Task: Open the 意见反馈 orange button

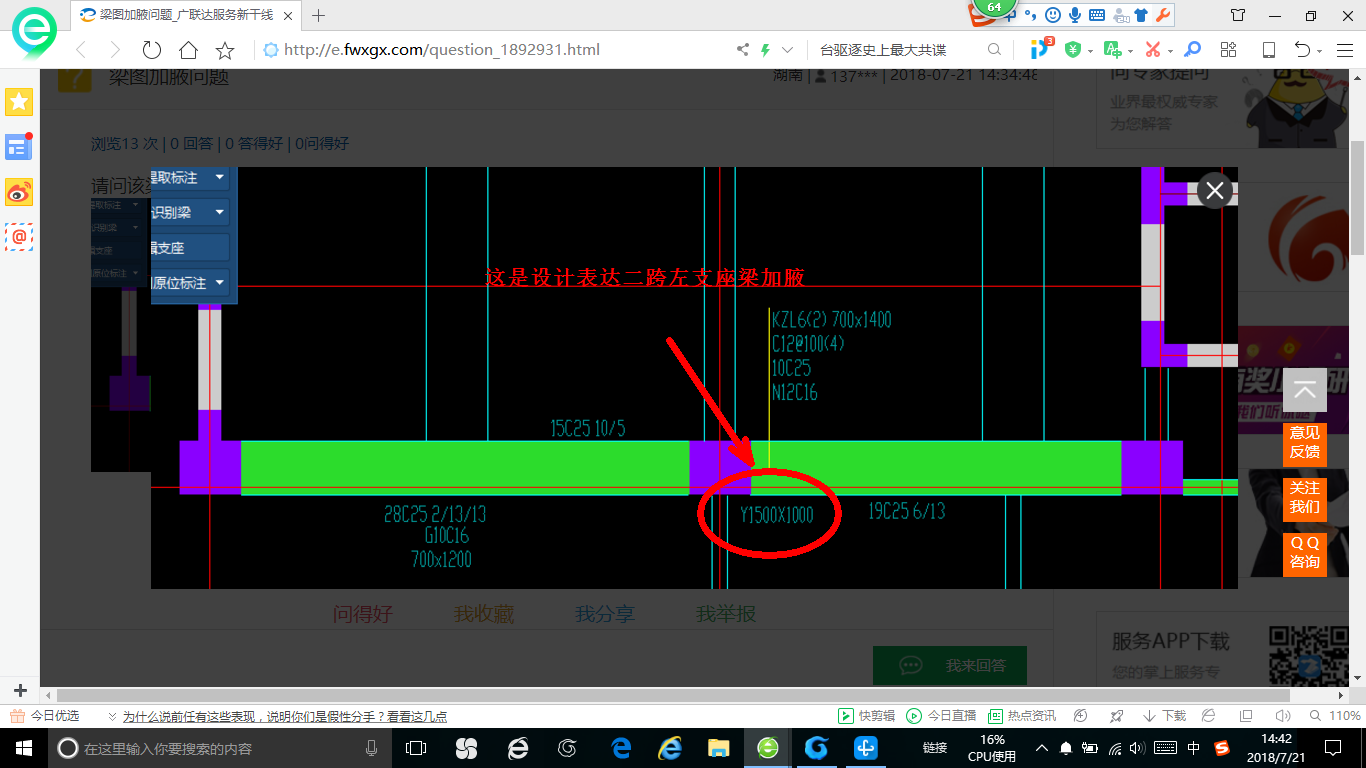Action: click(1305, 445)
